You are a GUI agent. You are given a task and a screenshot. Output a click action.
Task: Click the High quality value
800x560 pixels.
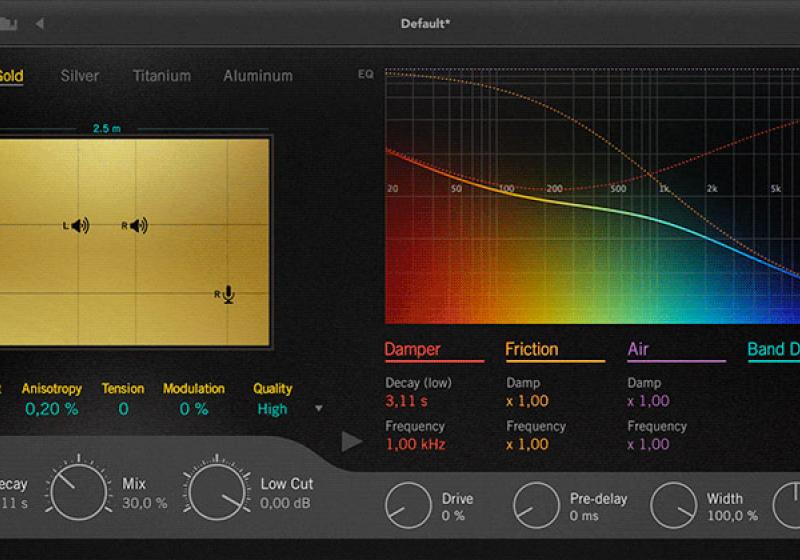271,409
